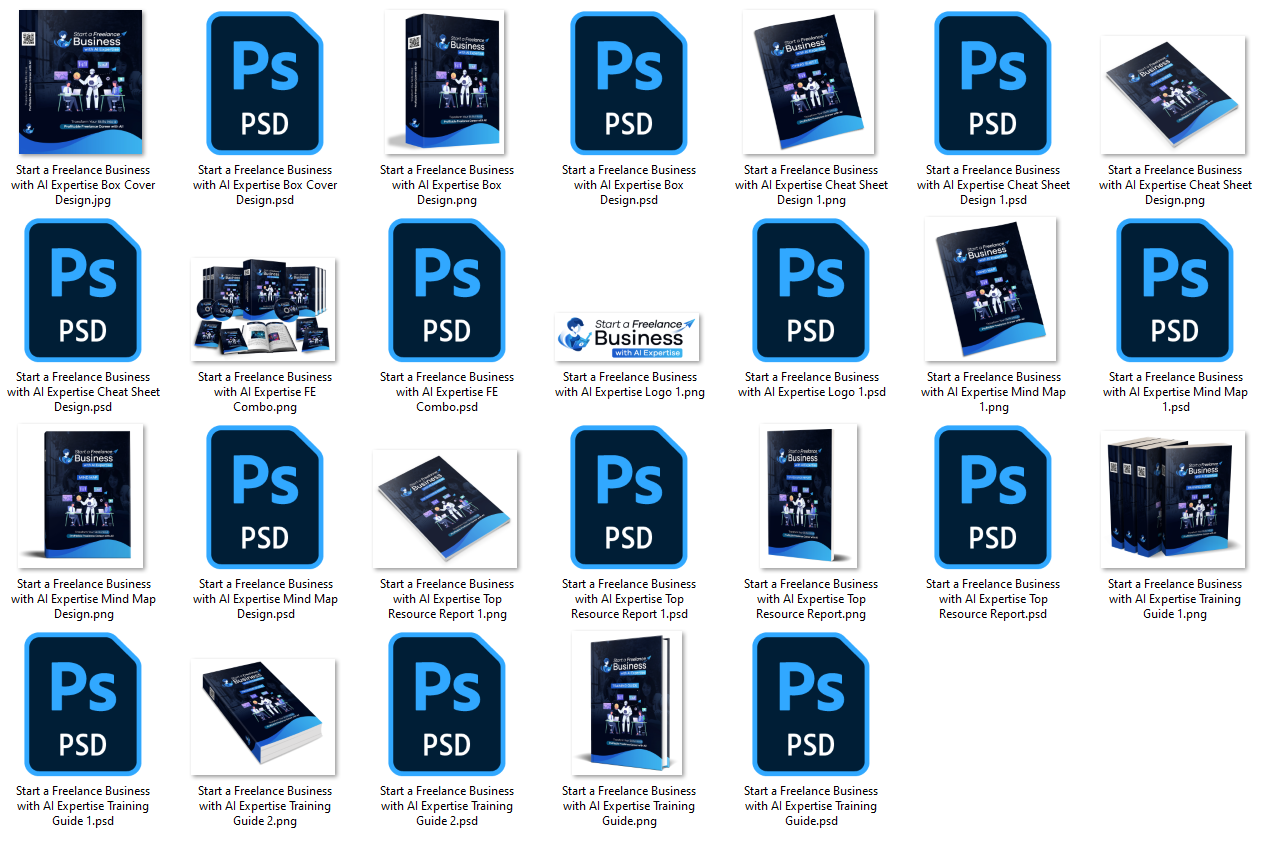
Task: Select Cheat Sheet Design 1.psd icon
Action: 993,82
